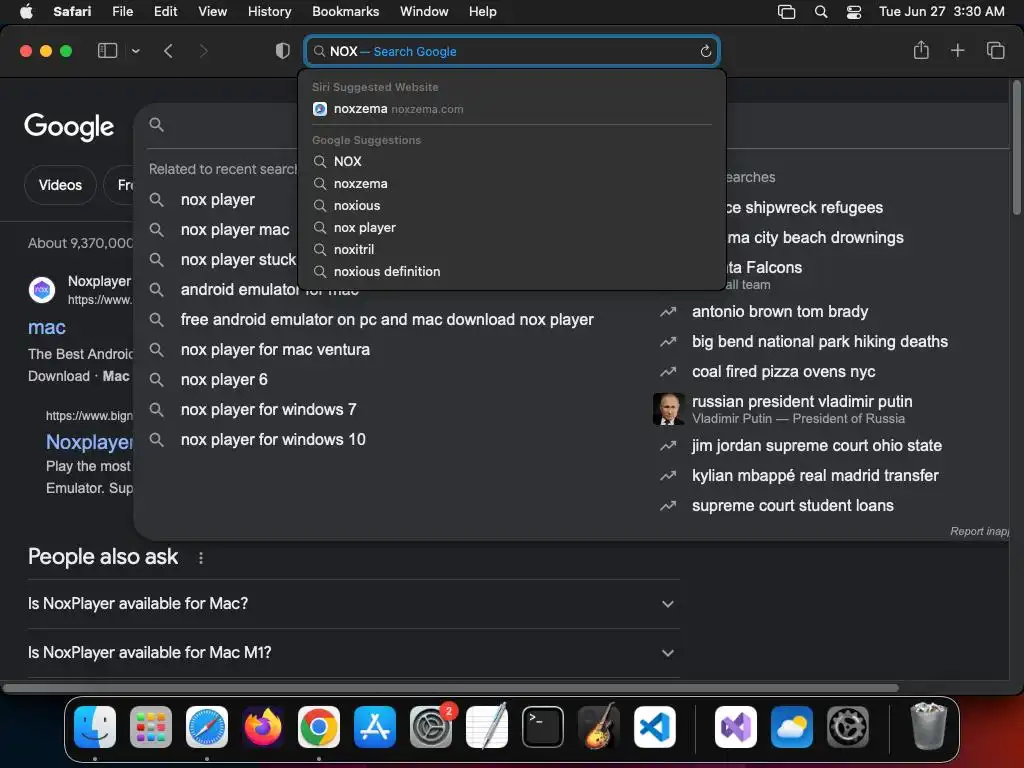The width and height of the screenshot is (1024, 768).
Task: Expand Is NoxPlayer available for Mac?
Action: click(353, 603)
